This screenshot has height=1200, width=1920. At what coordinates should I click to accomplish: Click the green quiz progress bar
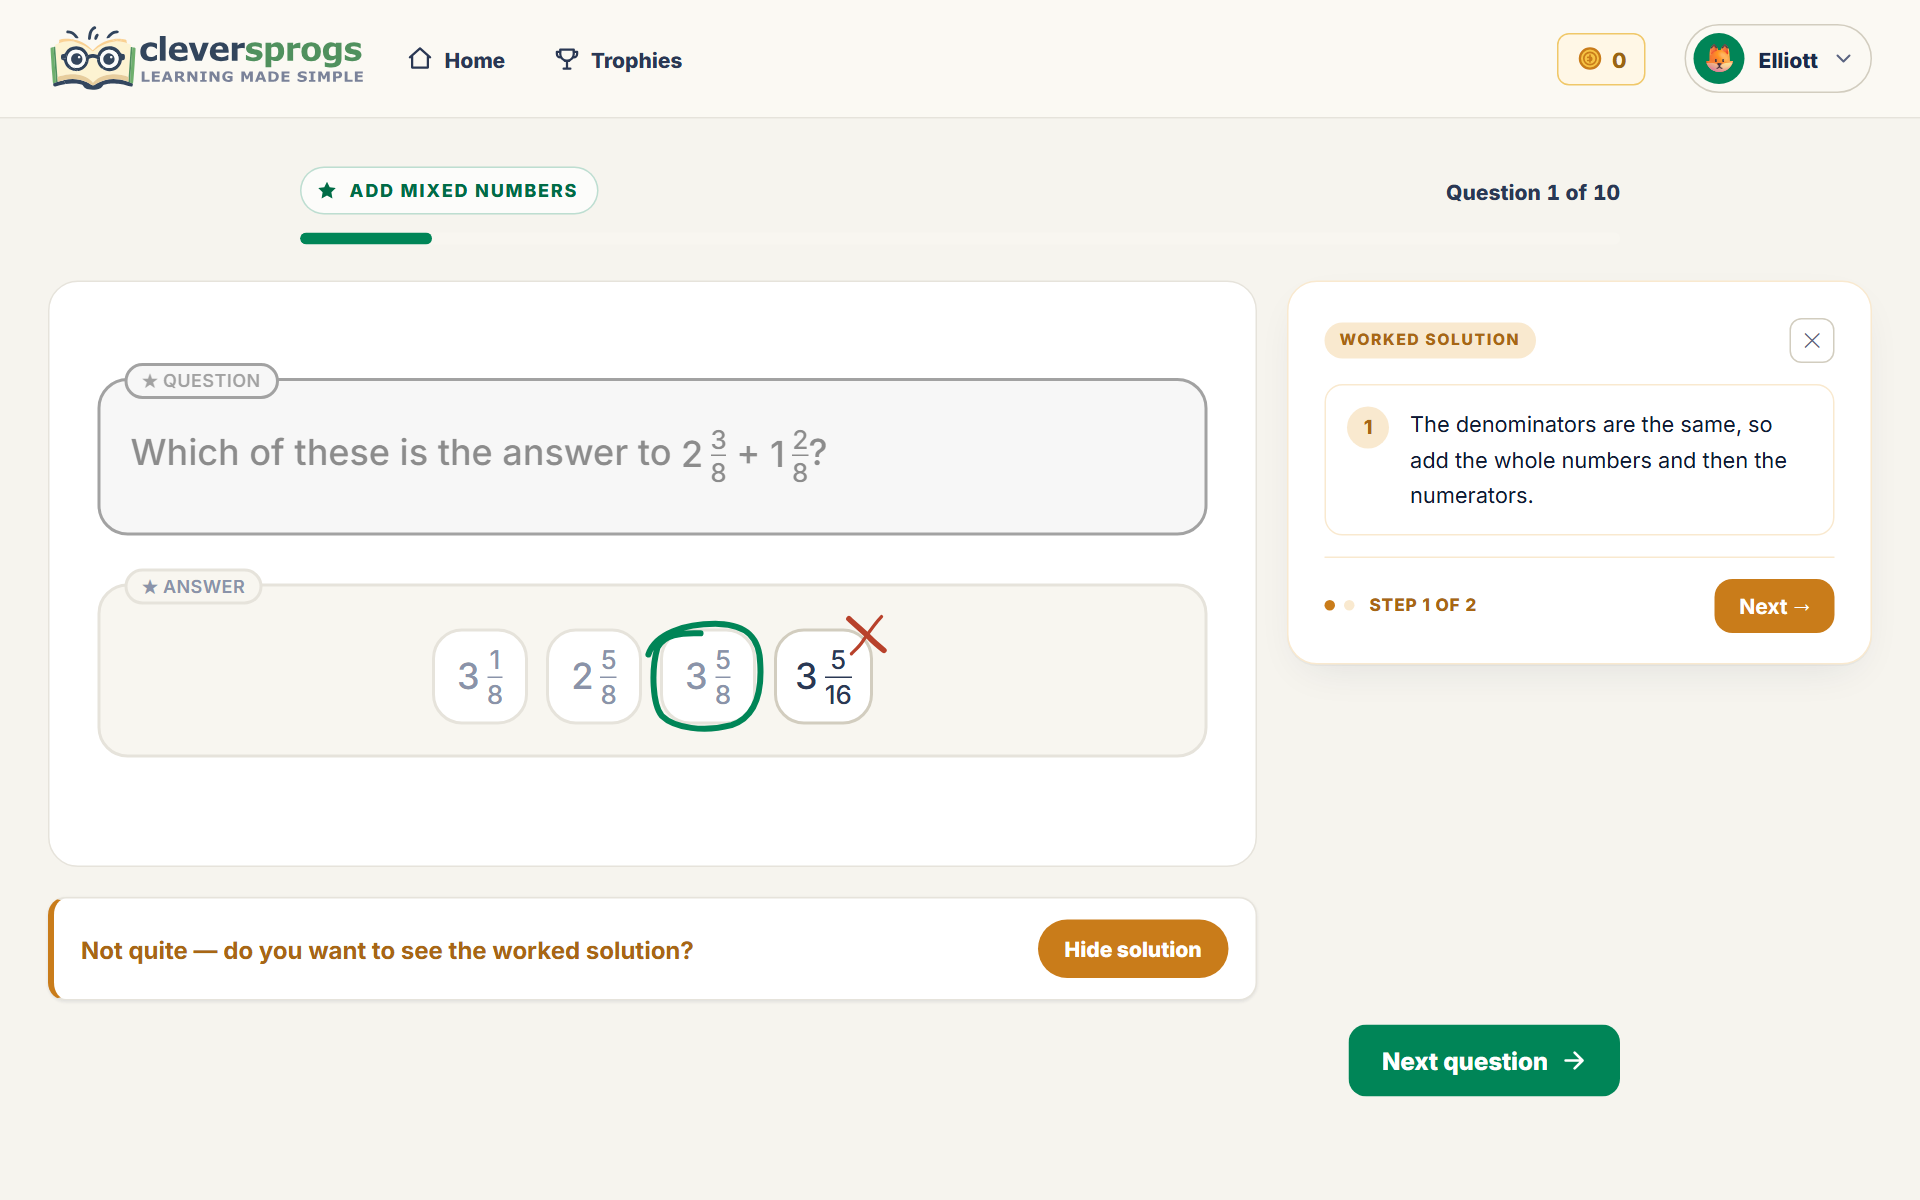coord(366,239)
